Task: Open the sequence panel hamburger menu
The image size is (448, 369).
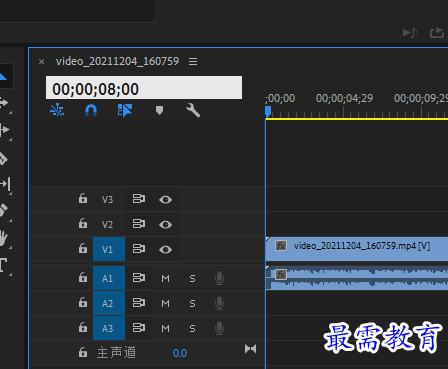Action: pos(193,61)
